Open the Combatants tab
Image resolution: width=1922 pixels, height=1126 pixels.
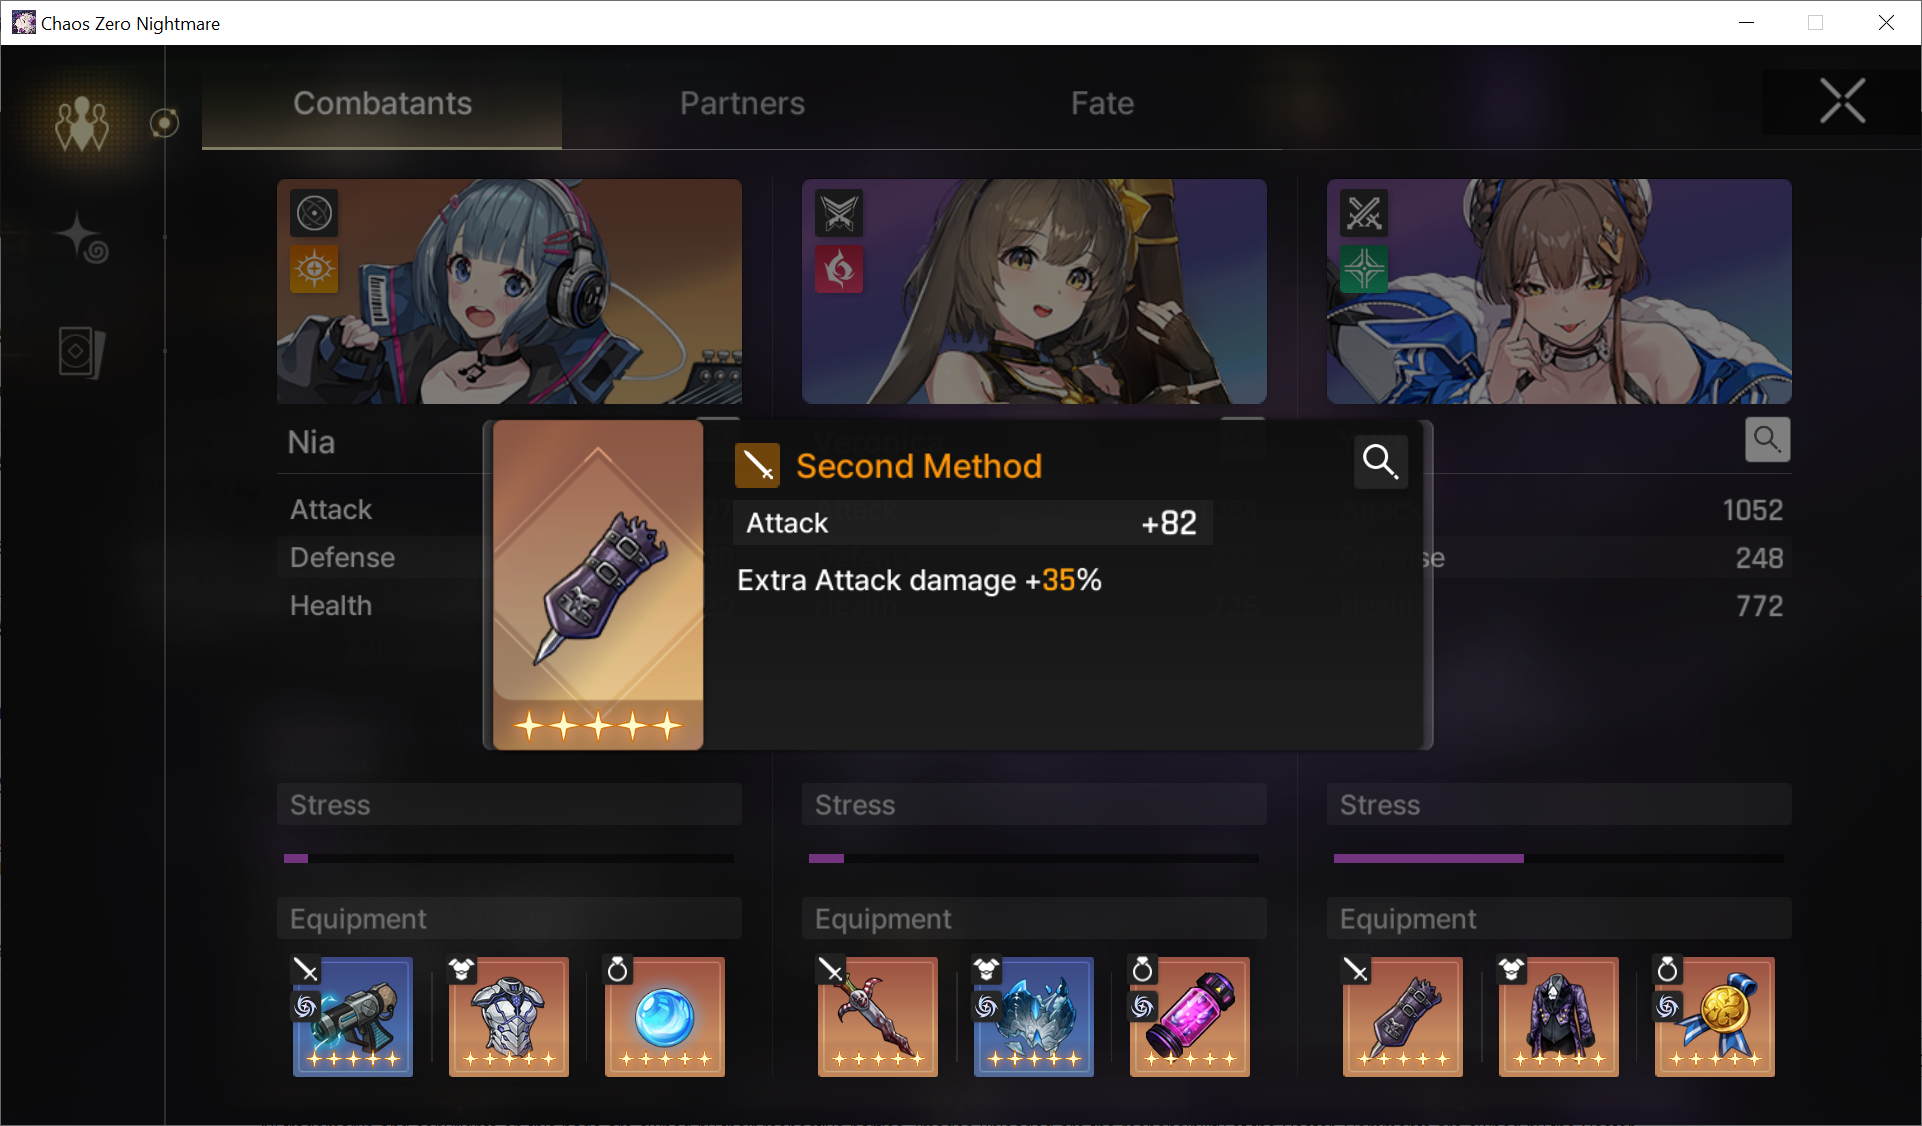[382, 103]
